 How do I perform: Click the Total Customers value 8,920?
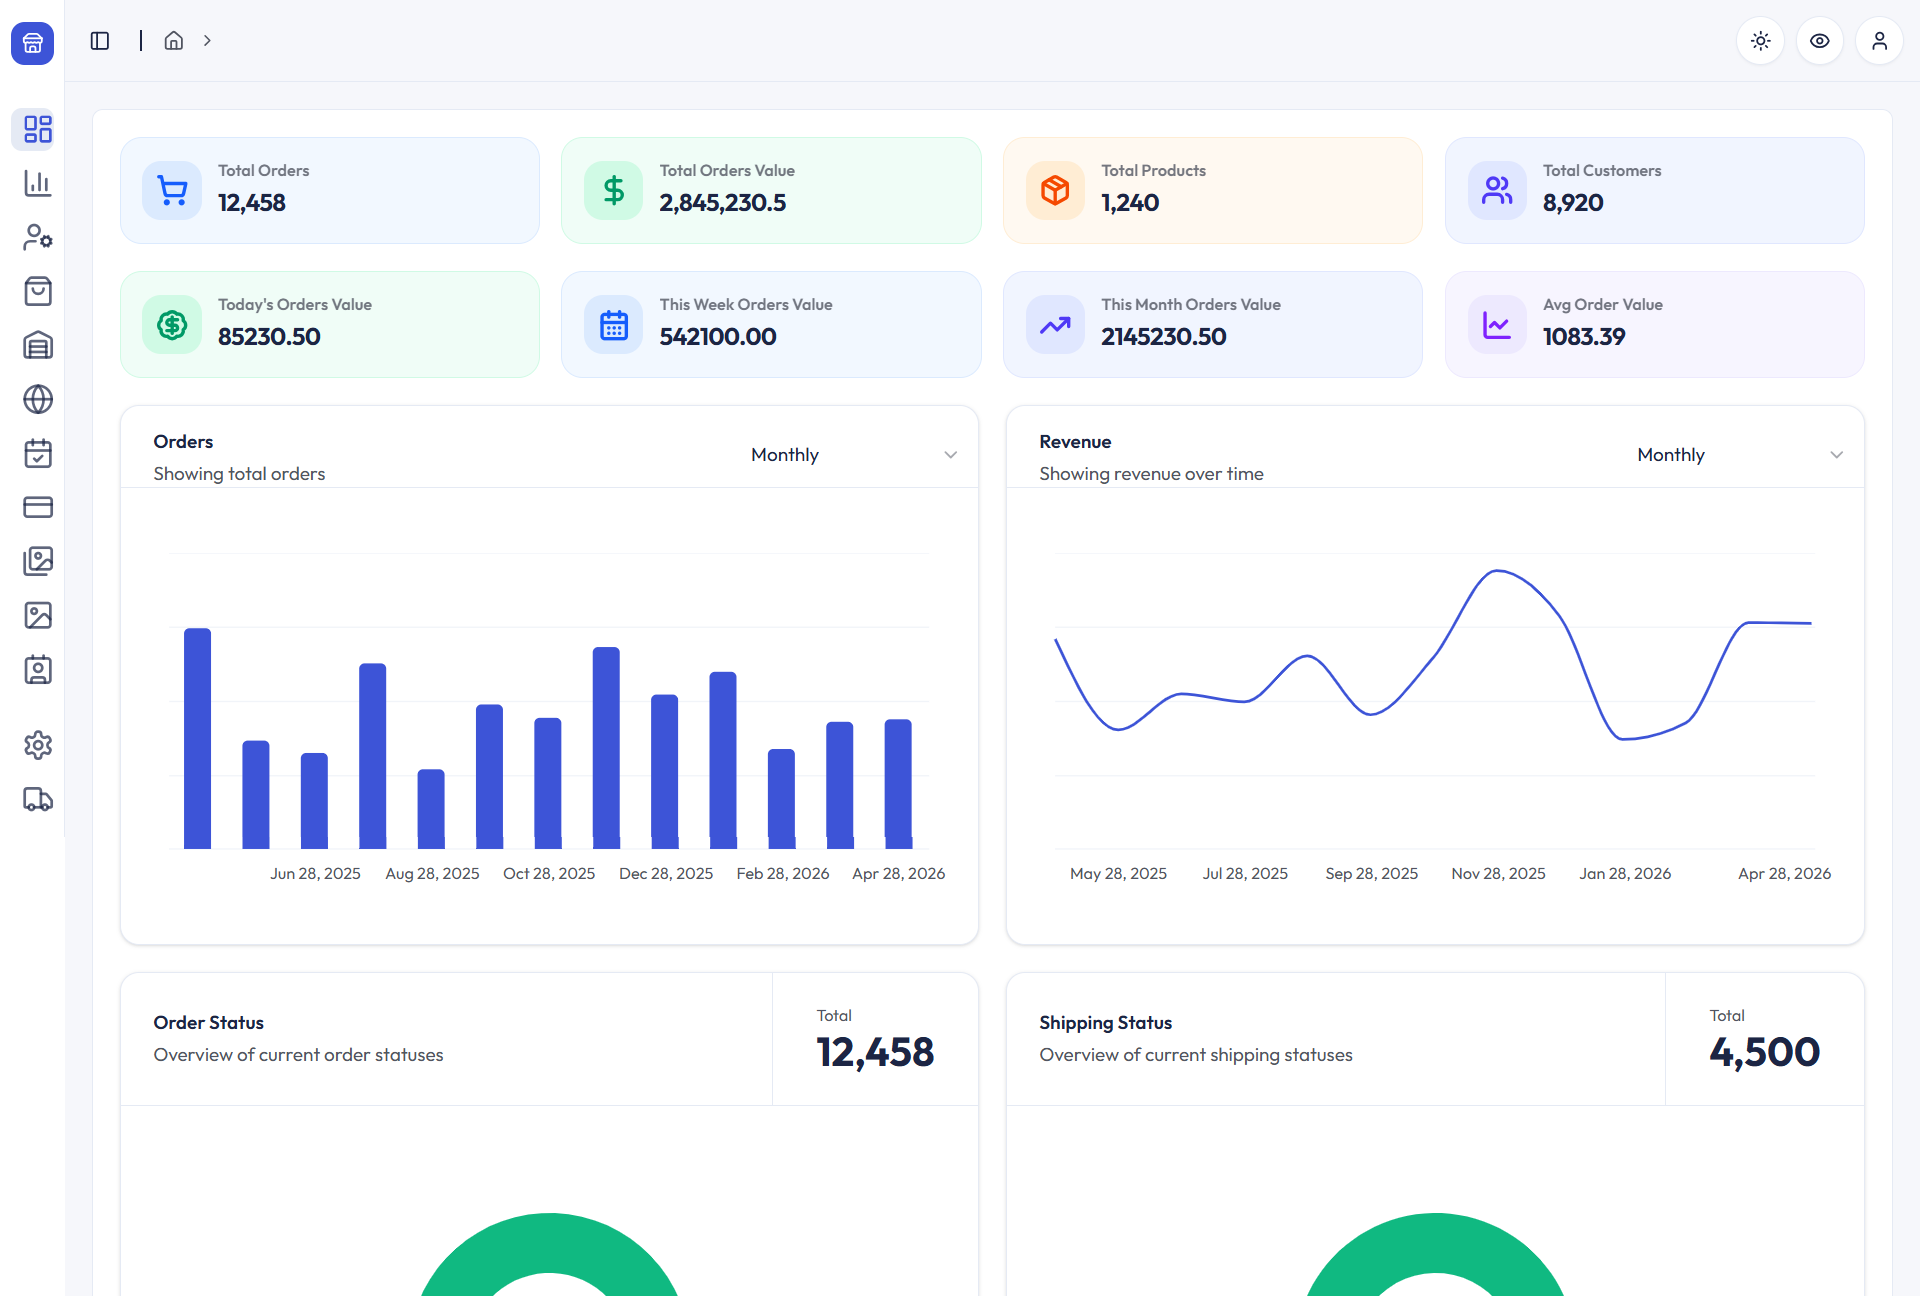[1573, 203]
